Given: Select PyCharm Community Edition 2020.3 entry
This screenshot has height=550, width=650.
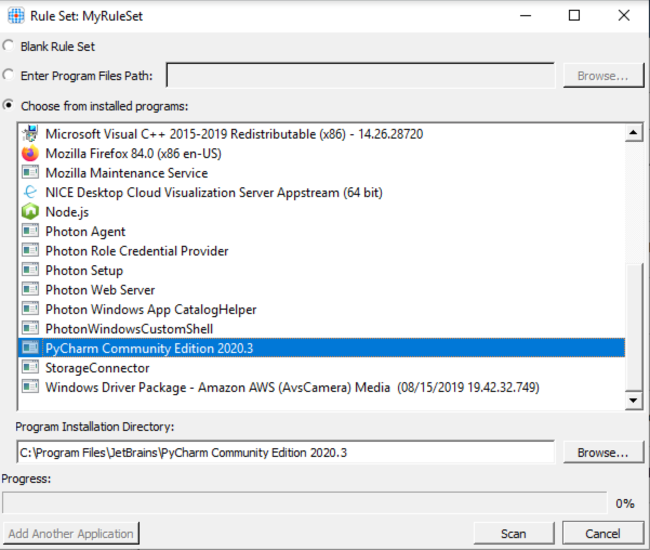Looking at the screenshot, I should pyautogui.click(x=321, y=348).
